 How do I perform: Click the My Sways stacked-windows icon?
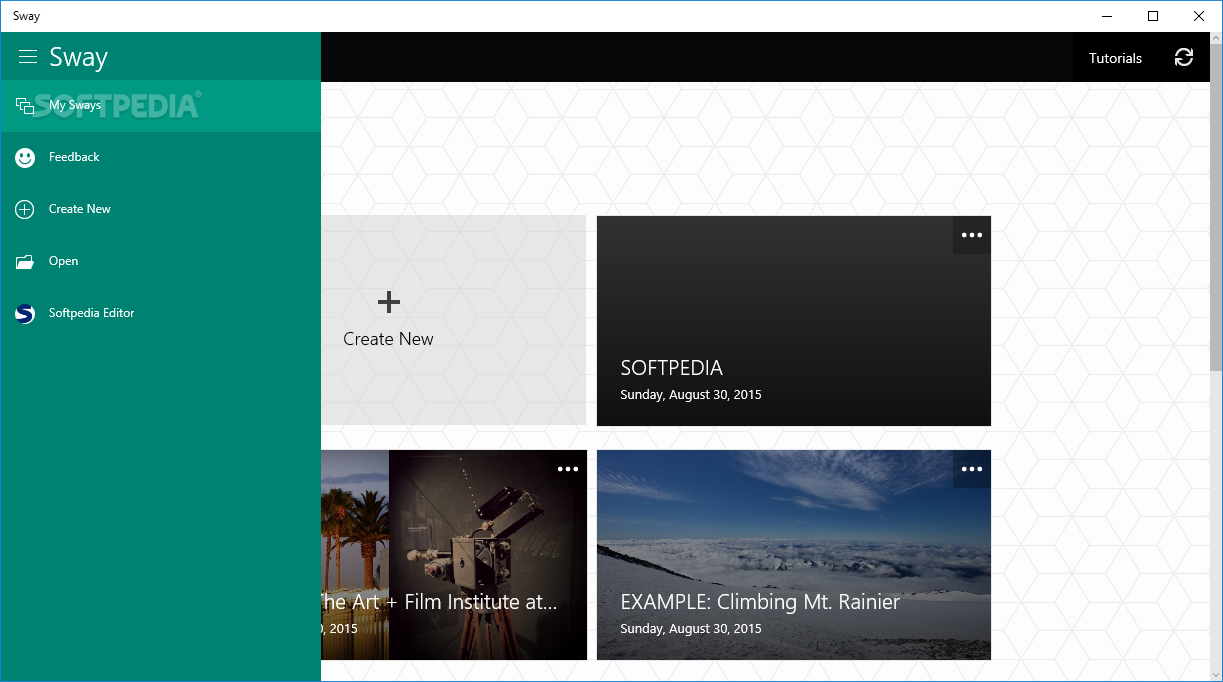pos(25,105)
